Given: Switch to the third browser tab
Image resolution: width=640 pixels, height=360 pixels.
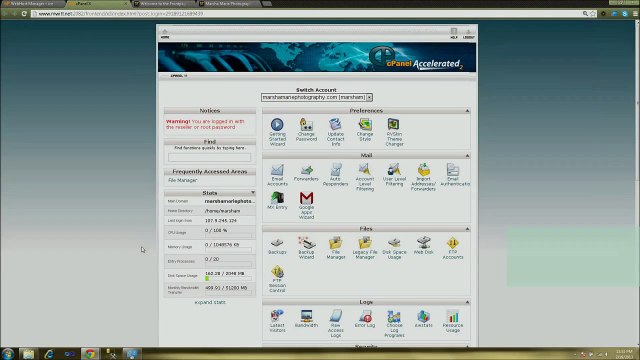Looking at the screenshot, I should tap(163, 3).
